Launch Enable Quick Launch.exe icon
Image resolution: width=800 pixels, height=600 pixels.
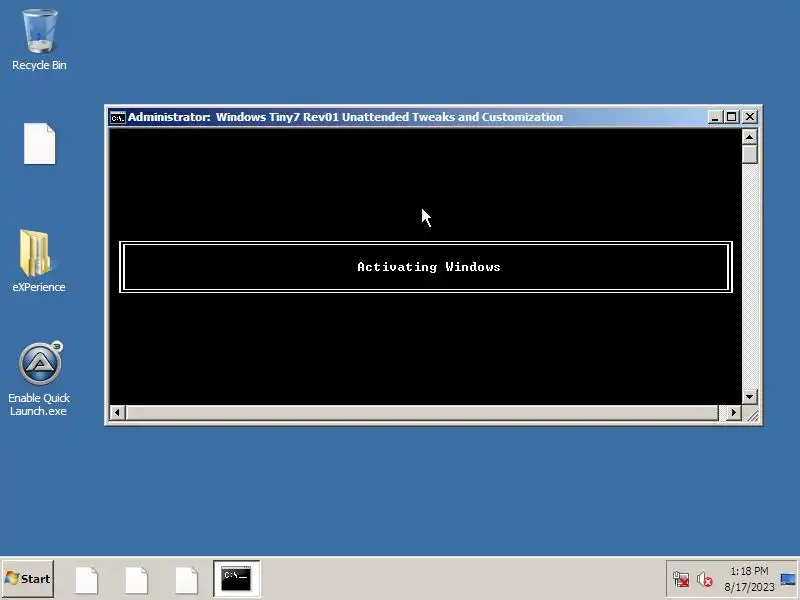[x=39, y=379]
